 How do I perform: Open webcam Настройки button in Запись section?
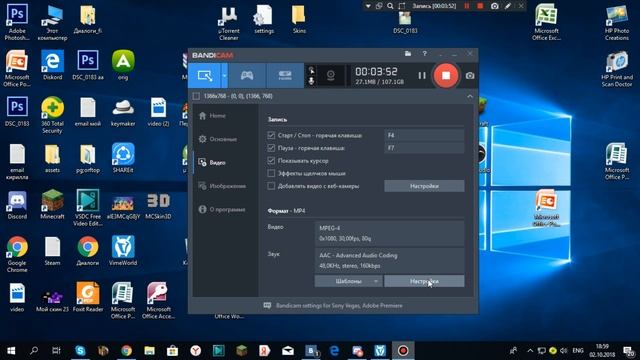tap(424, 186)
